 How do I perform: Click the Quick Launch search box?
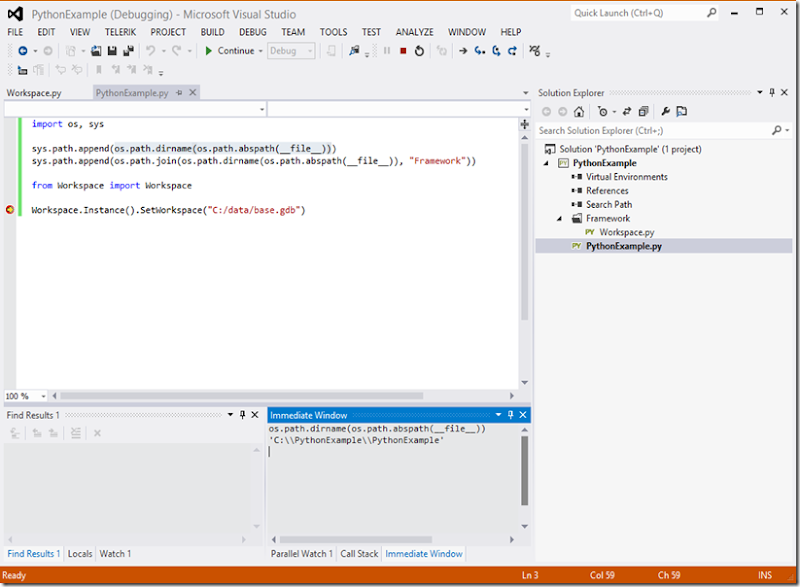pos(644,13)
